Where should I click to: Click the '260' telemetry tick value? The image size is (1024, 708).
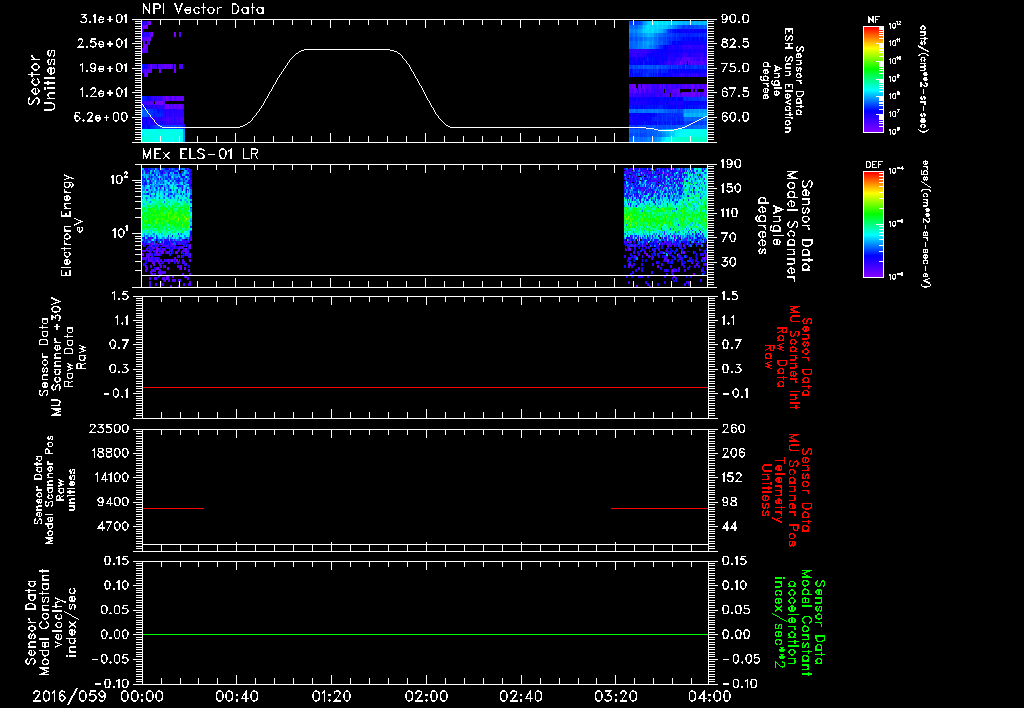733,428
